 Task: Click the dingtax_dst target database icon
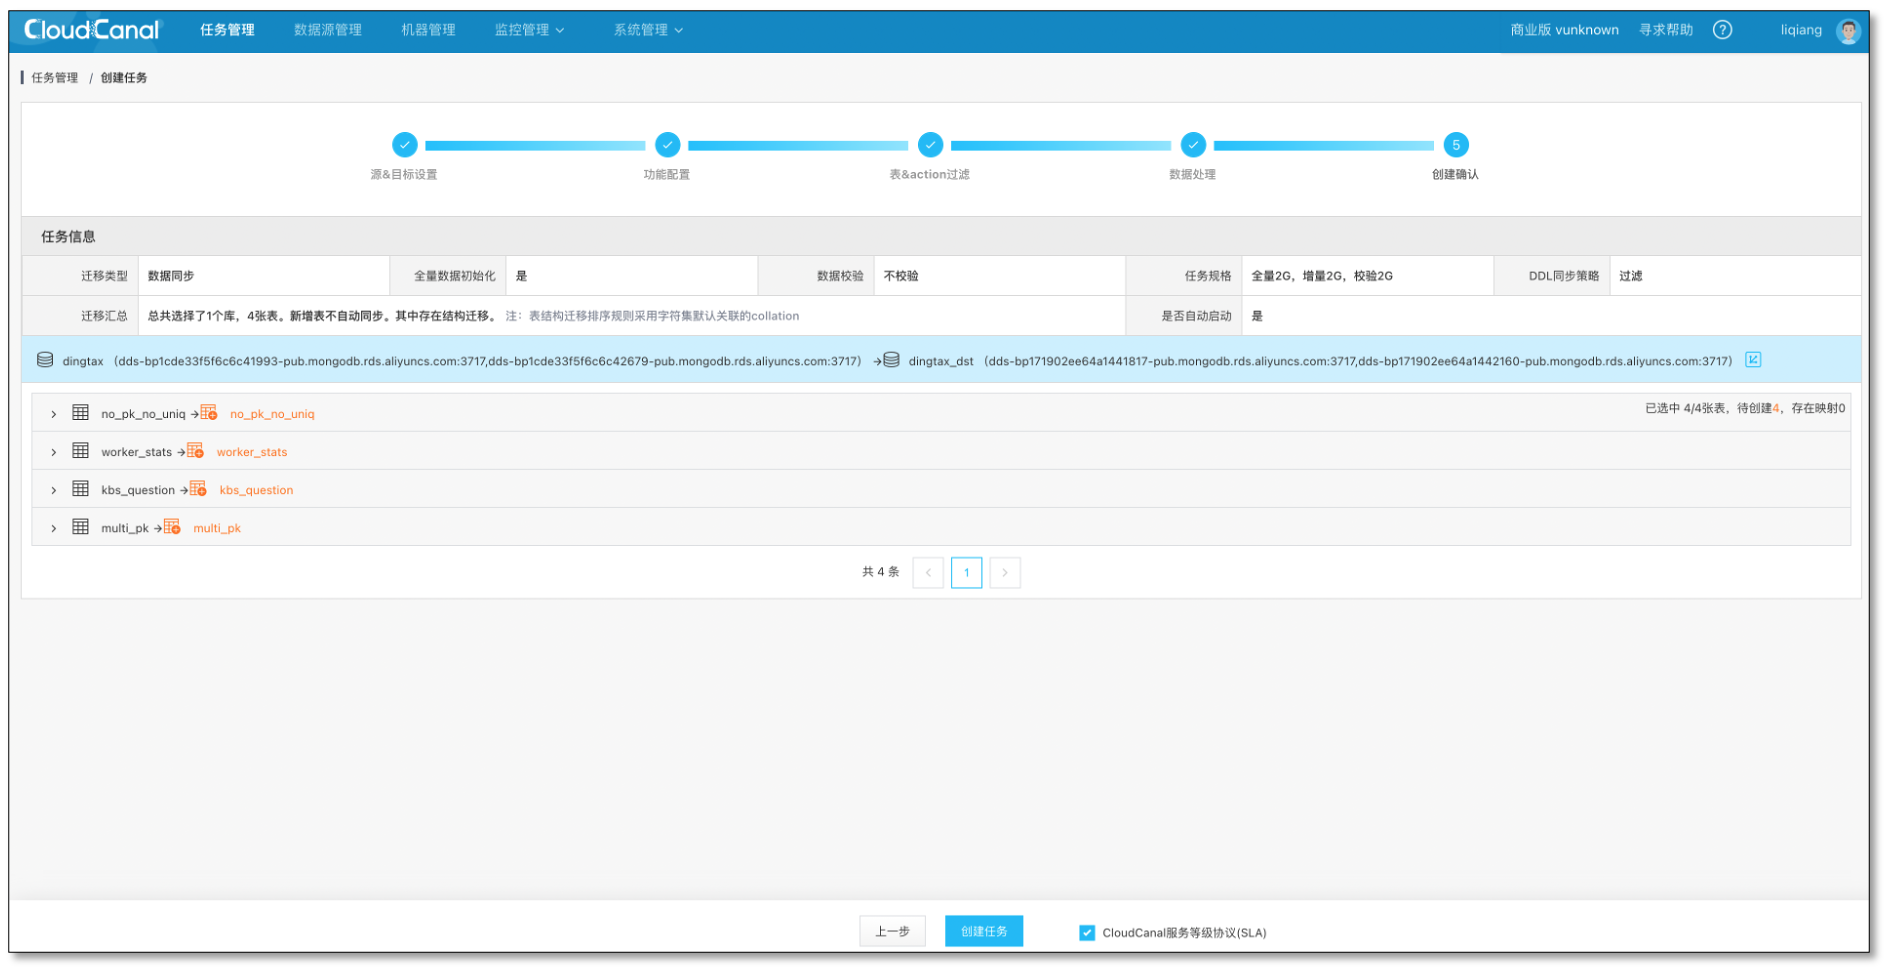pos(893,360)
